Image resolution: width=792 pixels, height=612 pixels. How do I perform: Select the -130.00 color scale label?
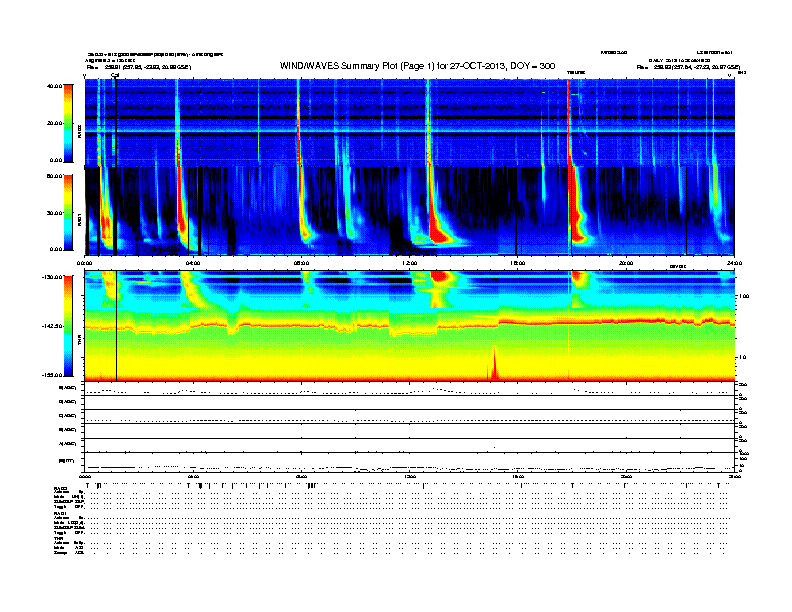52,277
